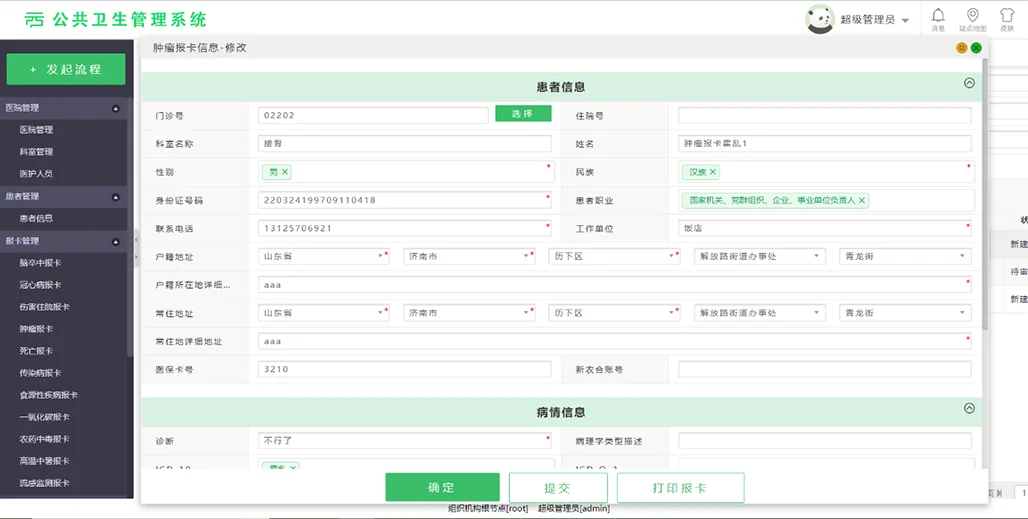Viewport: 1028px width, 519px height.
Task: Click the orange minimize dialog button
Action: click(962, 48)
